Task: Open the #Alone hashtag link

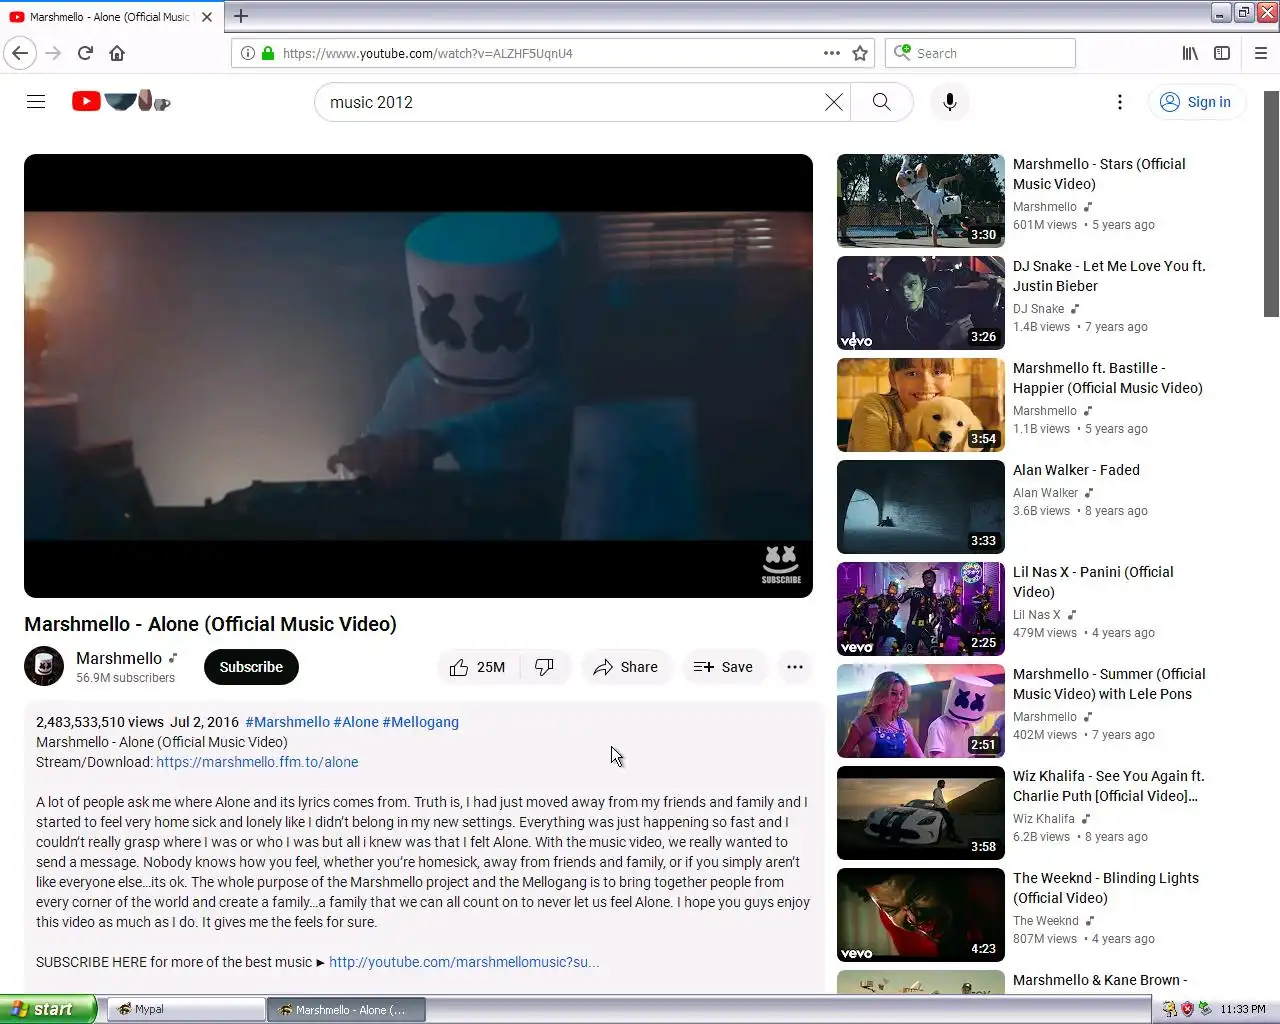Action: [356, 722]
